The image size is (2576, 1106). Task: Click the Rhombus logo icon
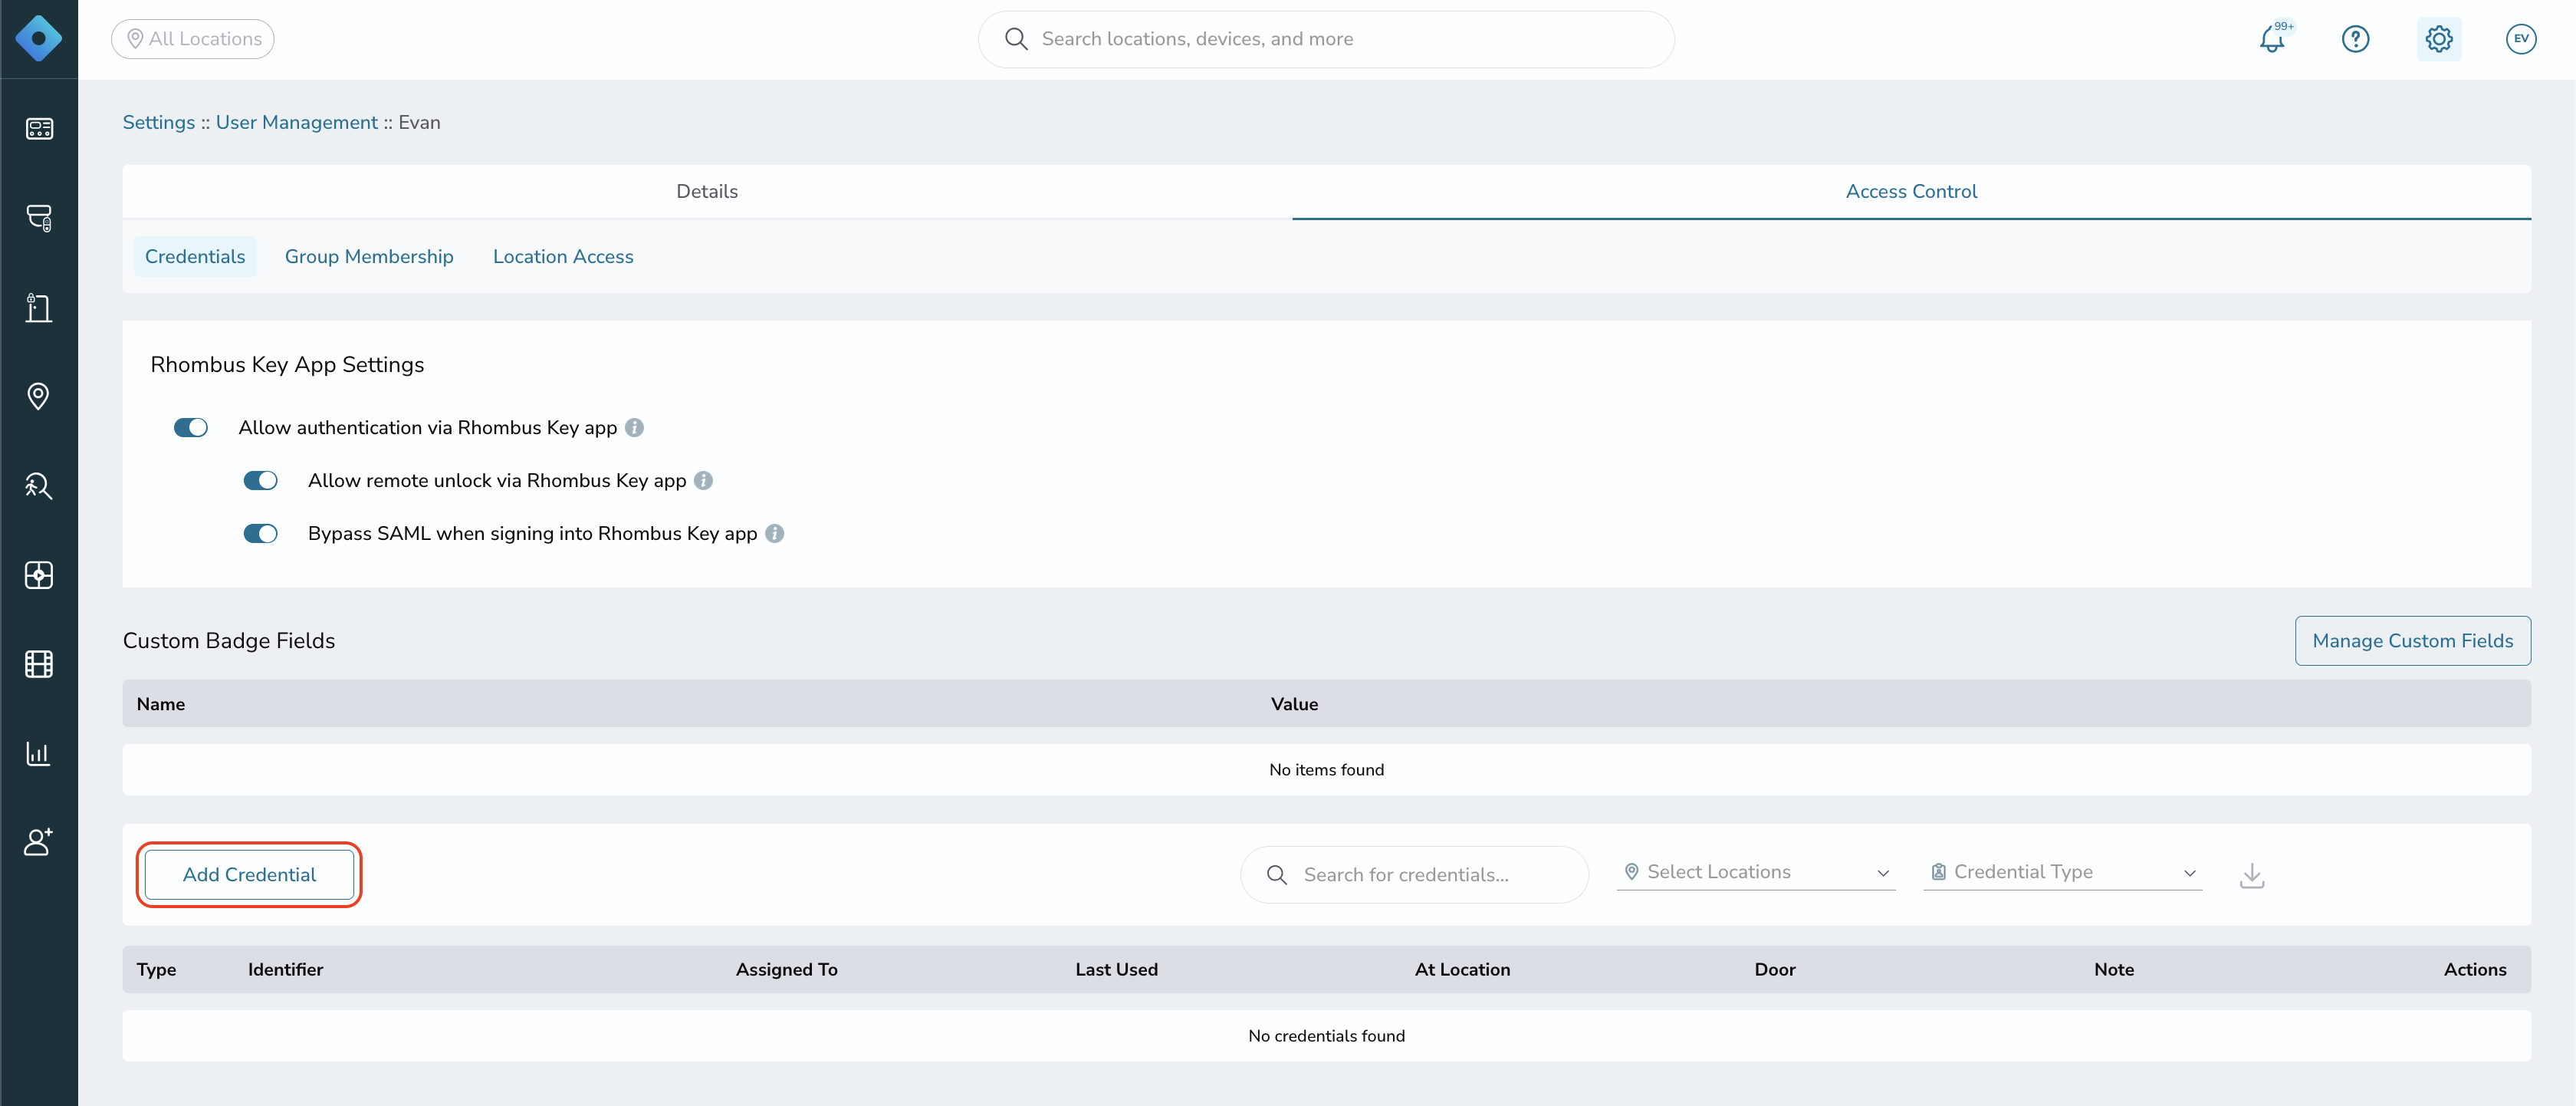(38, 39)
